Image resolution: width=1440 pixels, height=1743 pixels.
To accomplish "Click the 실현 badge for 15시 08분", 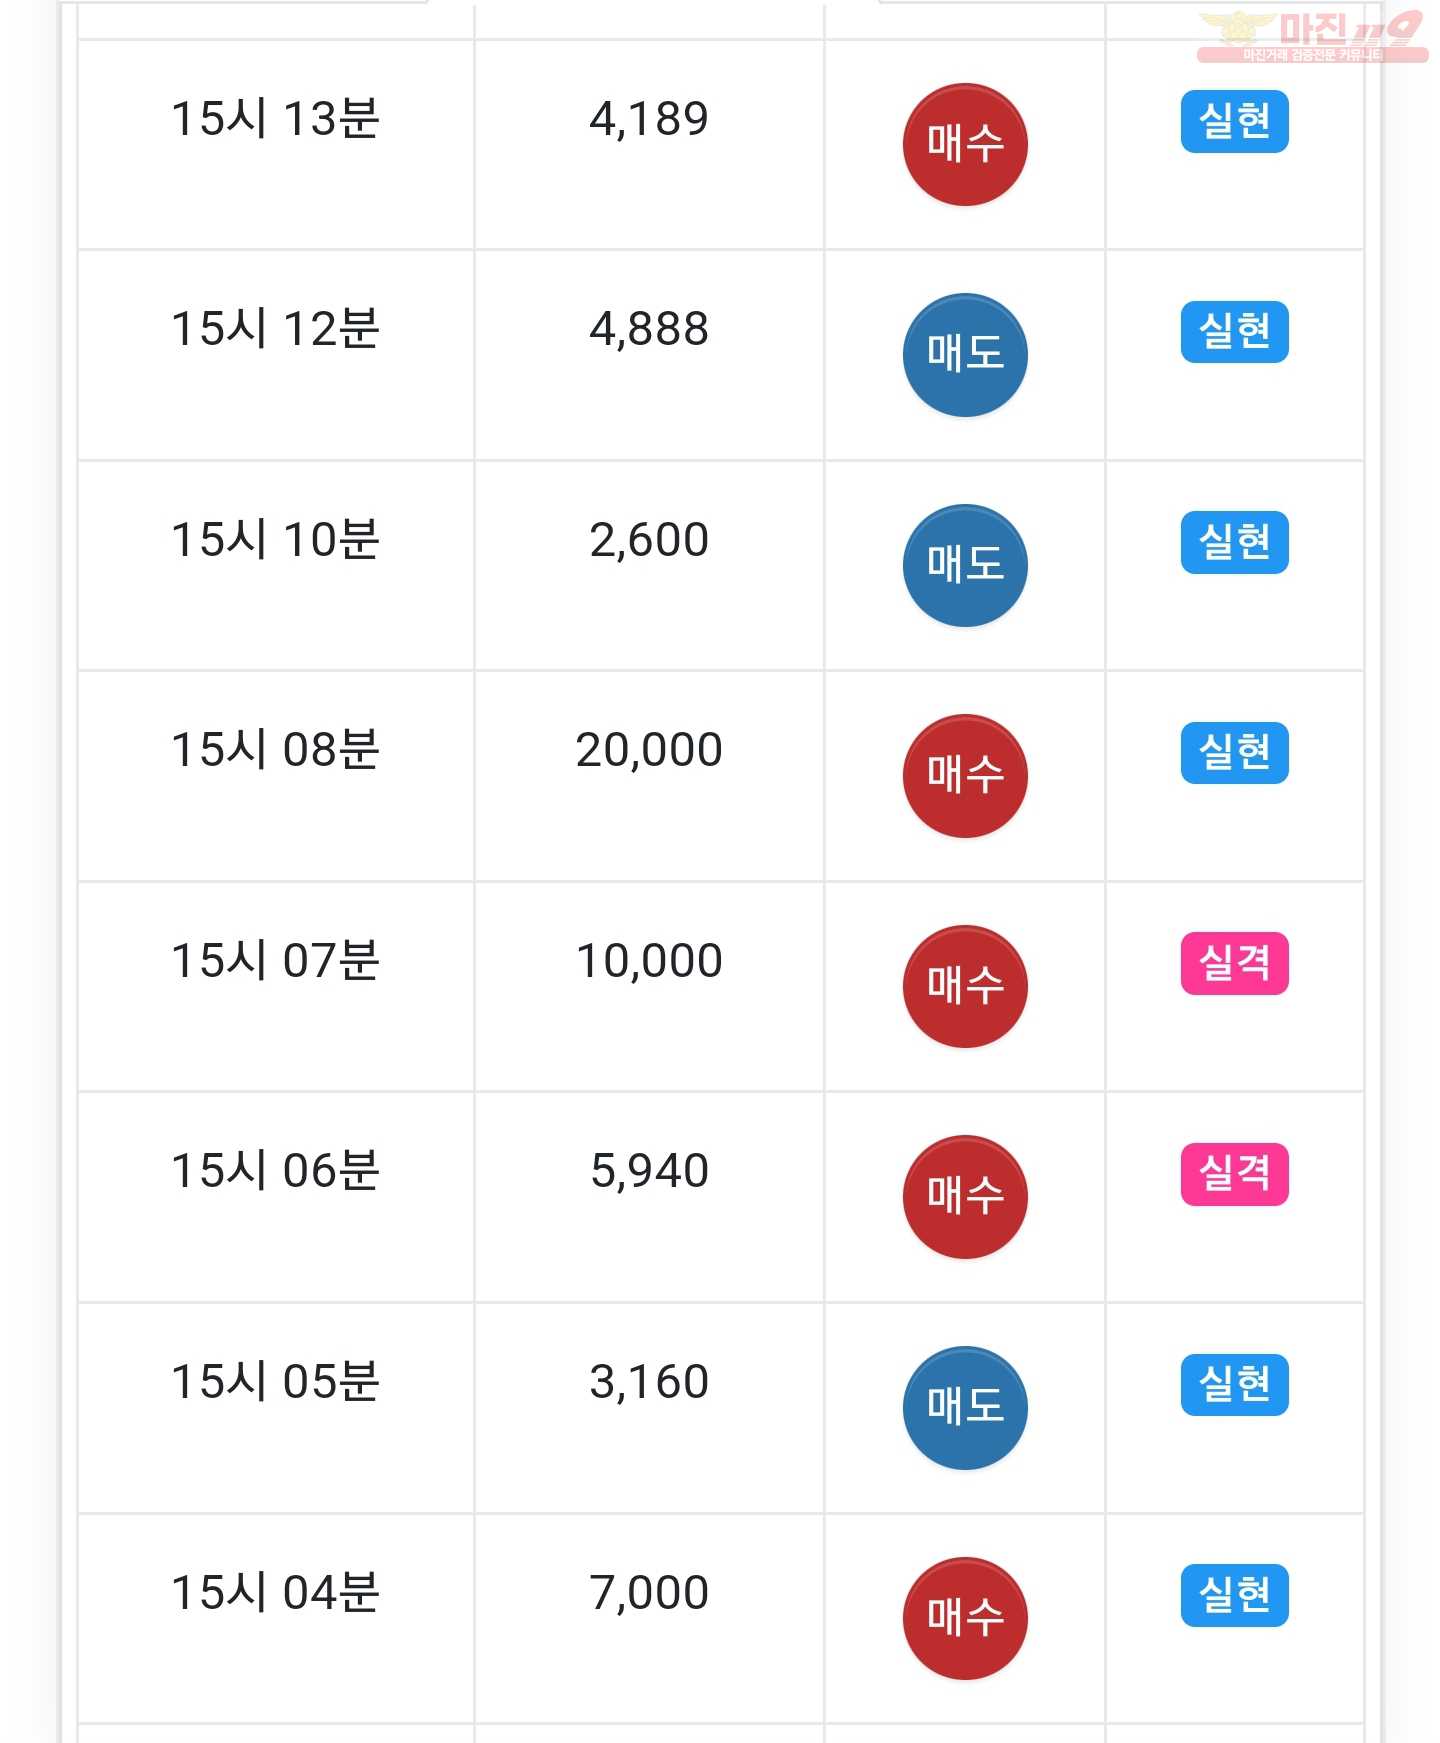I will [1234, 753].
